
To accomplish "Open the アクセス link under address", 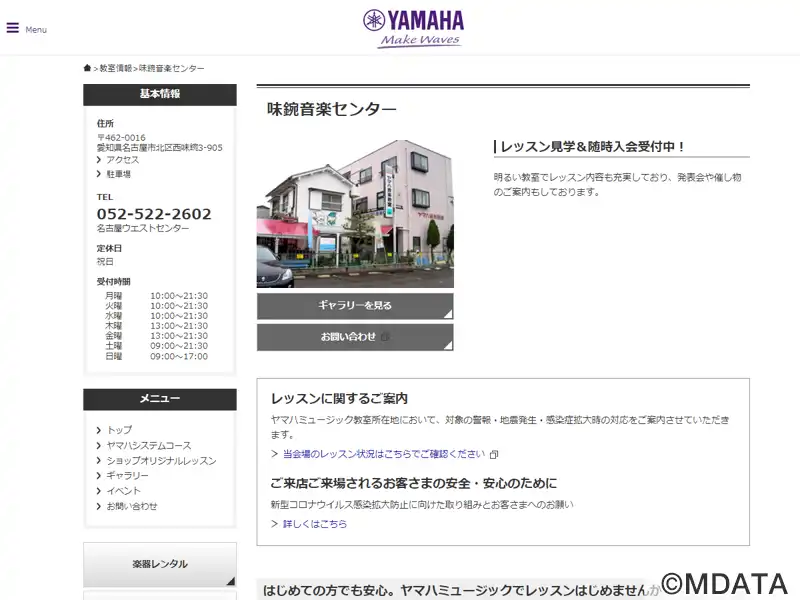I will point(122,160).
